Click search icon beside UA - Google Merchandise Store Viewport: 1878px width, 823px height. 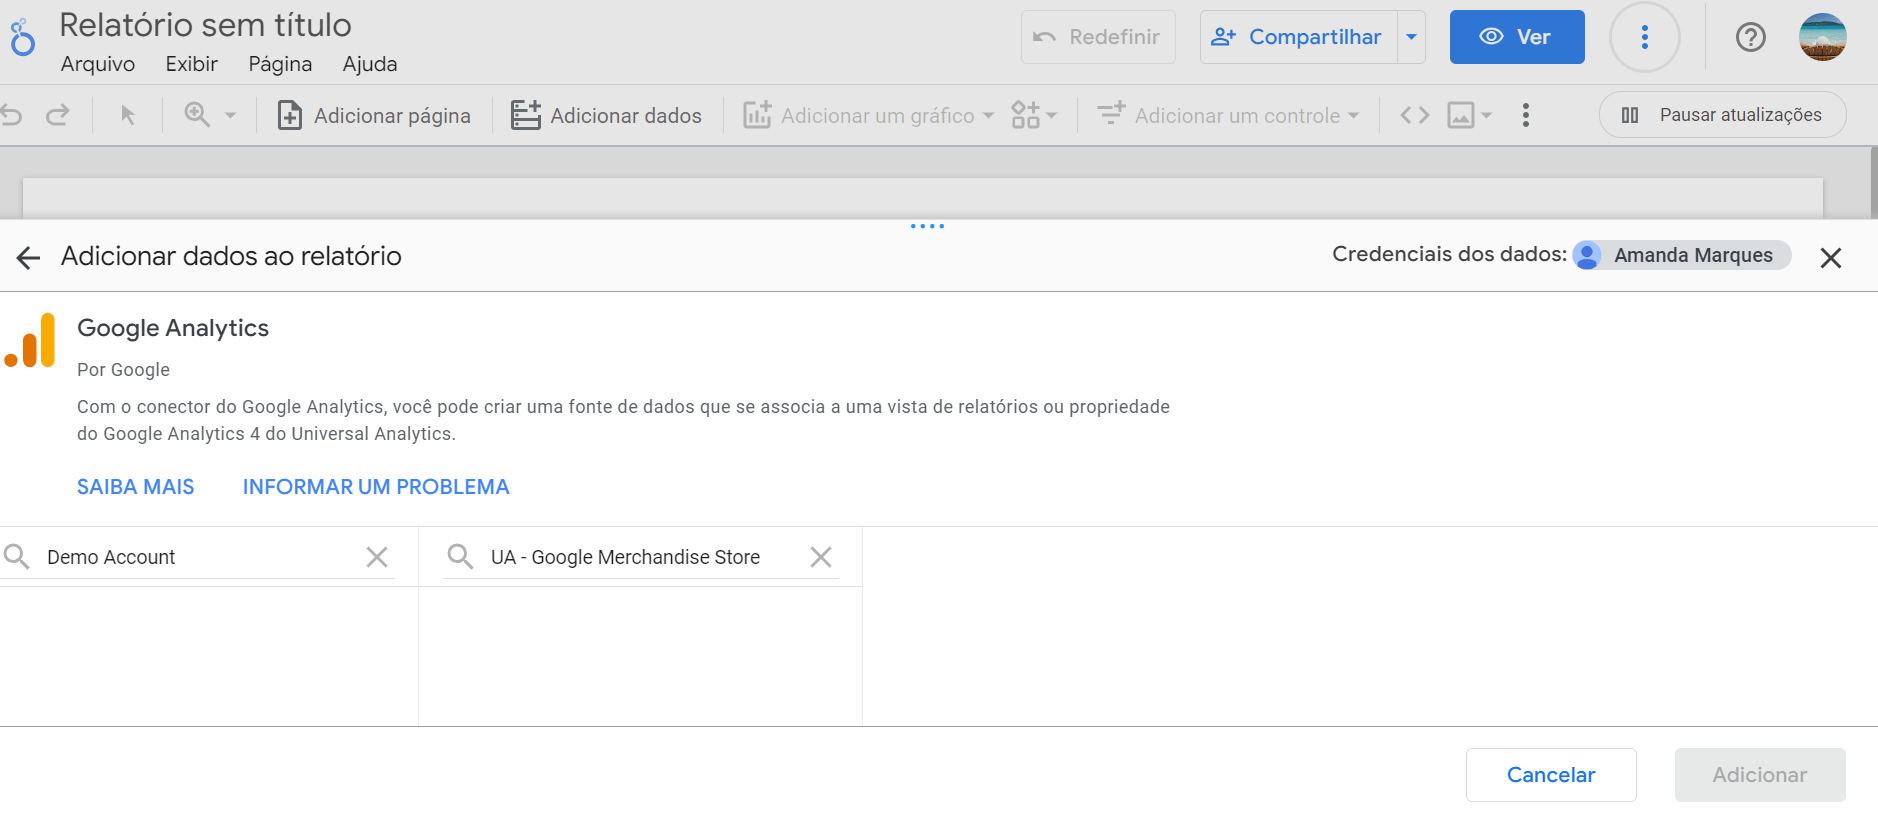[x=460, y=556]
